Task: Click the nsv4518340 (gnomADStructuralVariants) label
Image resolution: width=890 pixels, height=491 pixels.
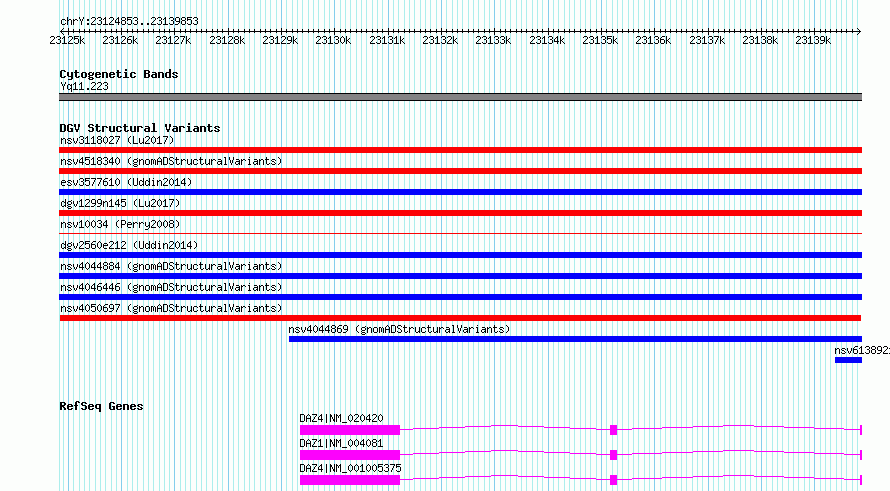Action: [x=171, y=161]
